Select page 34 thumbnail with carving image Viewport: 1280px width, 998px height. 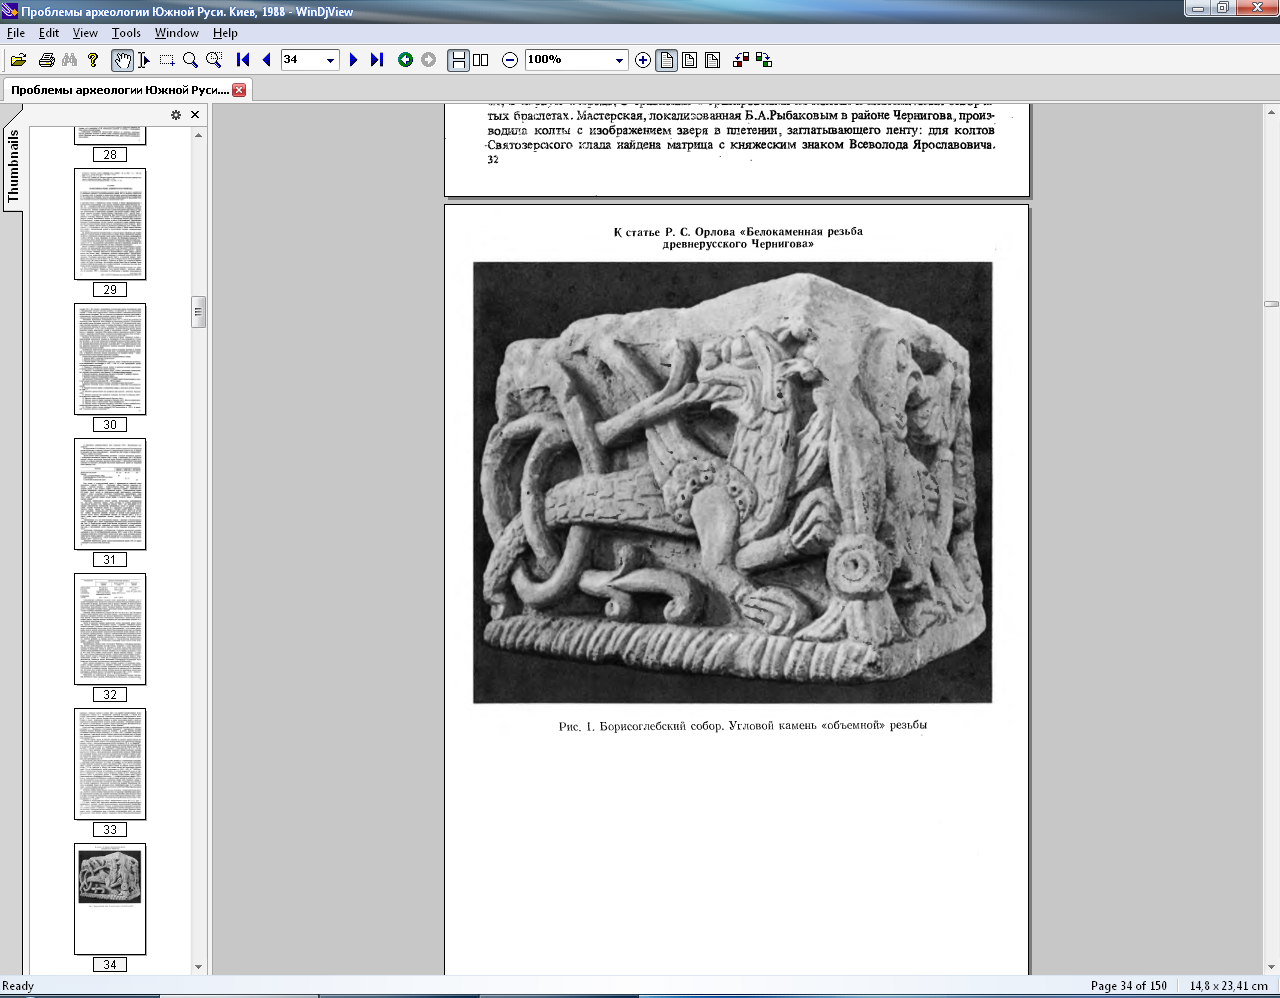(110, 899)
